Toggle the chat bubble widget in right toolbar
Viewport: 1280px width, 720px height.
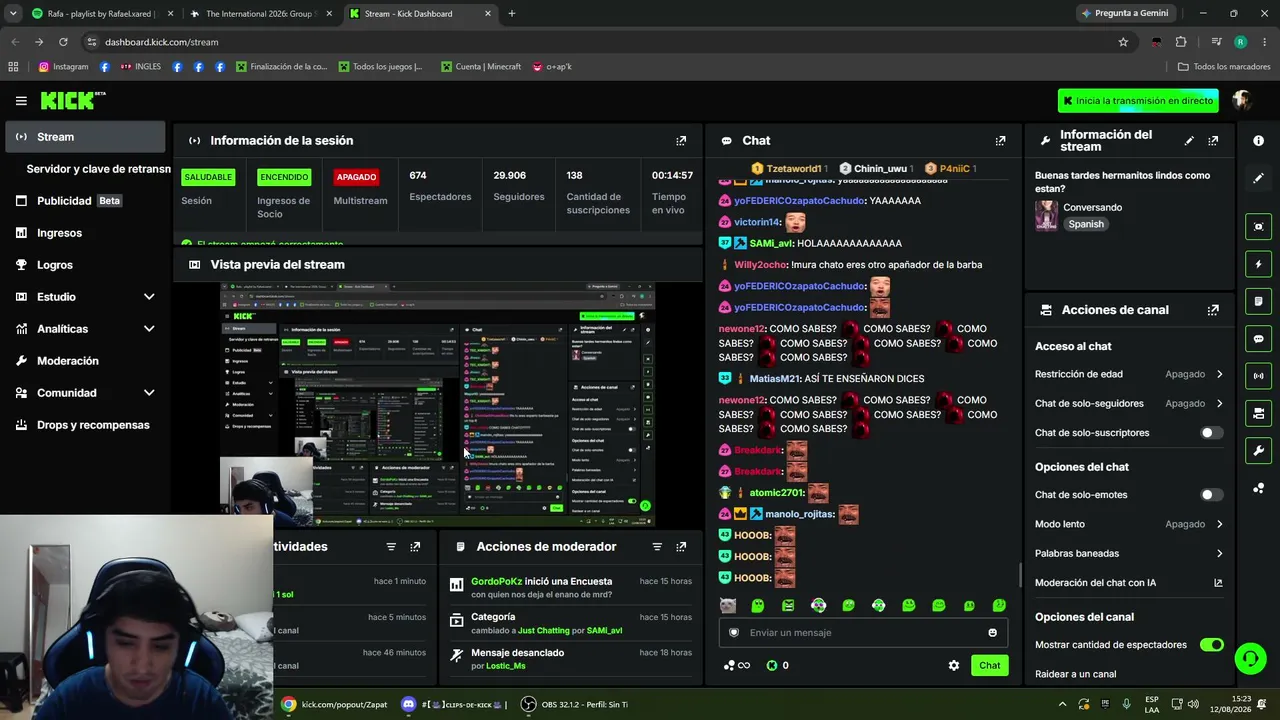(1258, 339)
